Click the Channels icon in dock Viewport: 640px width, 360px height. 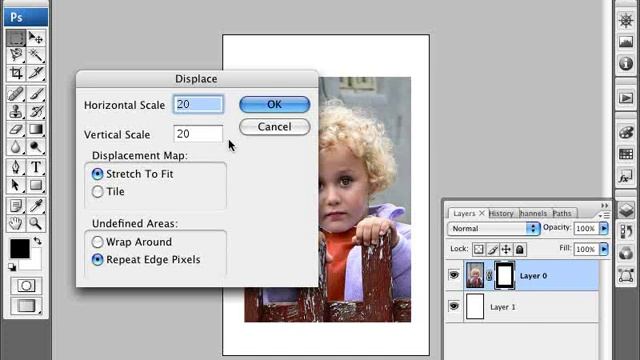626,253
